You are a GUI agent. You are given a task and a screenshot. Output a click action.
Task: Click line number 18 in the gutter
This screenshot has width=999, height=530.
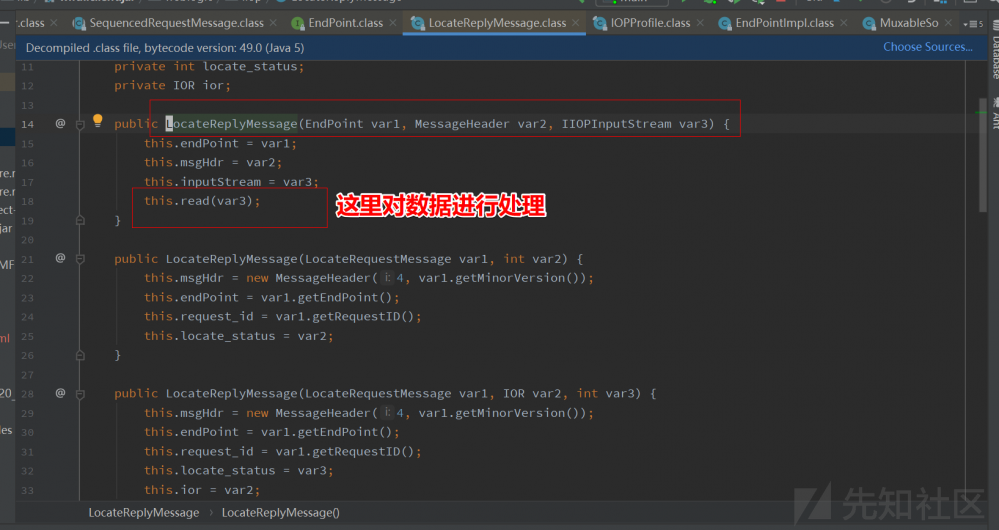(27, 201)
